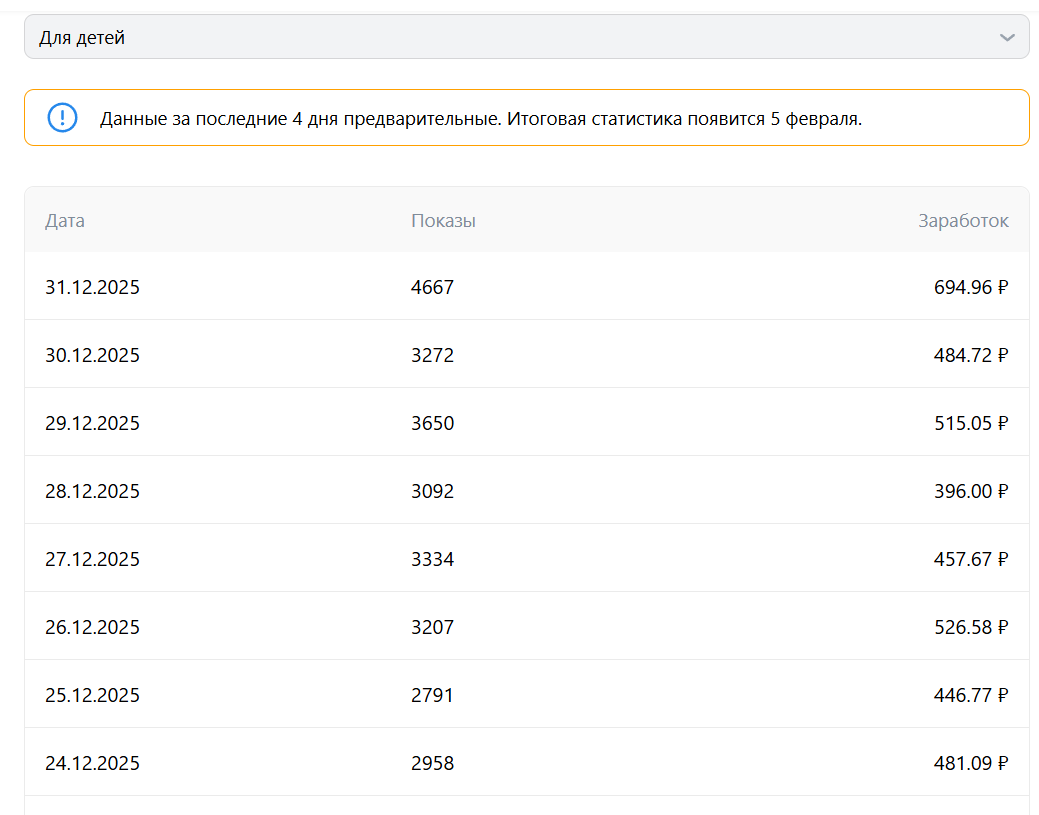The width and height of the screenshot is (1039, 815).
Task: Click the blue info exclamation icon
Action: click(x=62, y=118)
